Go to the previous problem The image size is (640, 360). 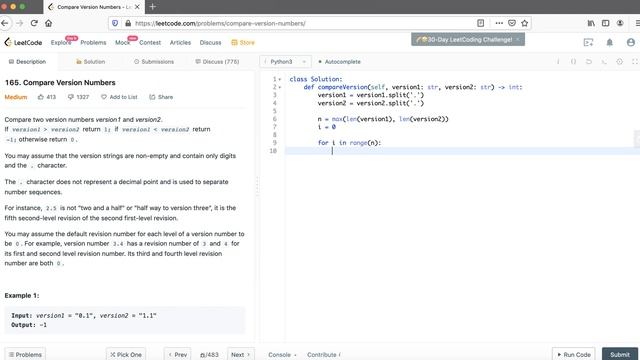coord(178,354)
